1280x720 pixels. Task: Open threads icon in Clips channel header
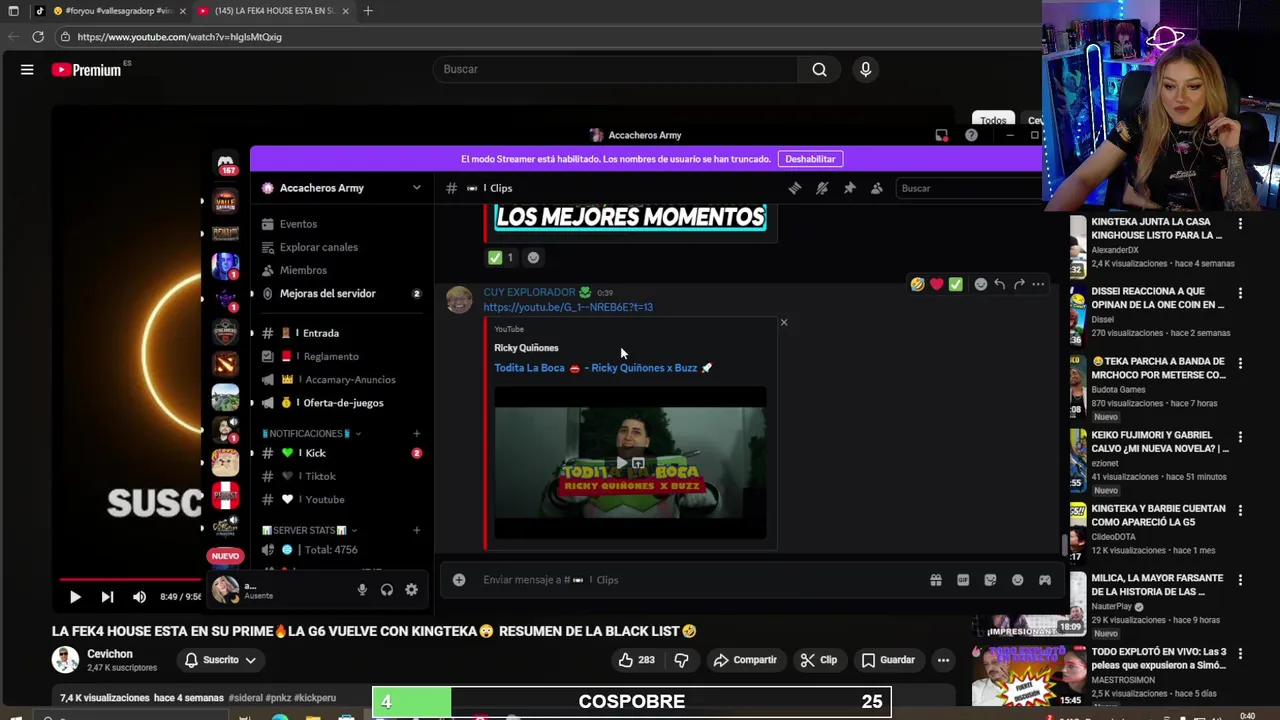click(795, 188)
